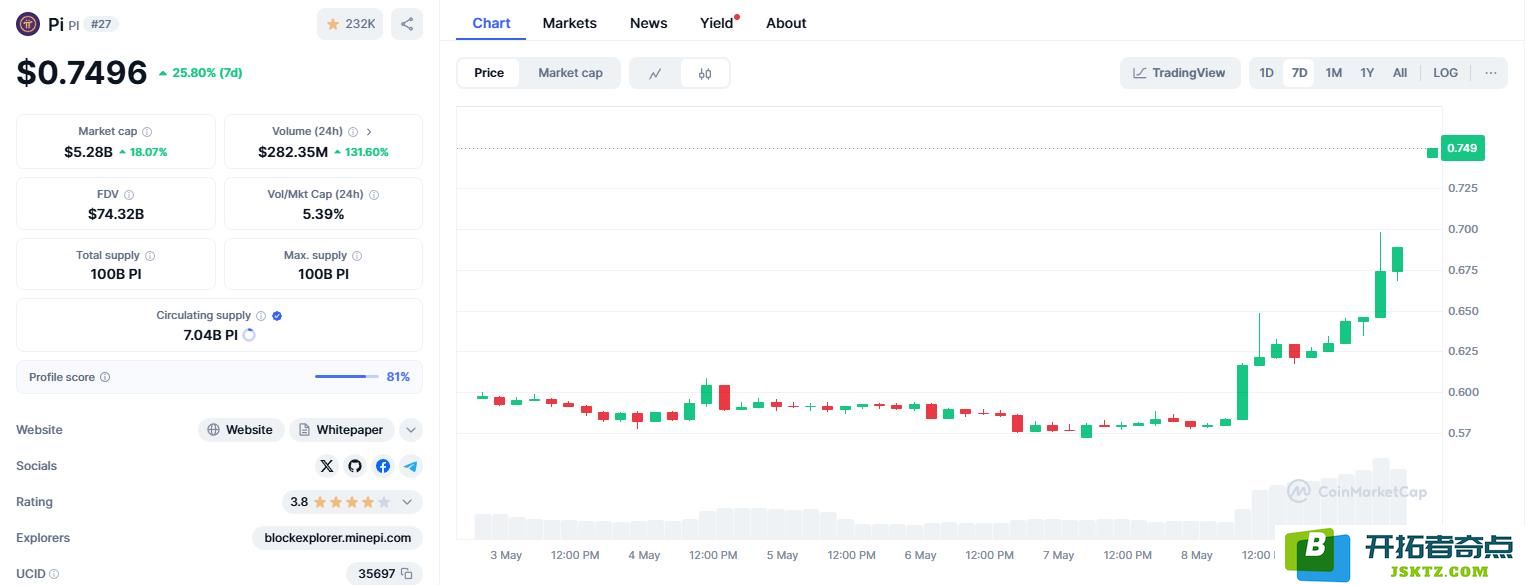Open the Telegram social link
This screenshot has width=1525, height=585.
pos(411,466)
